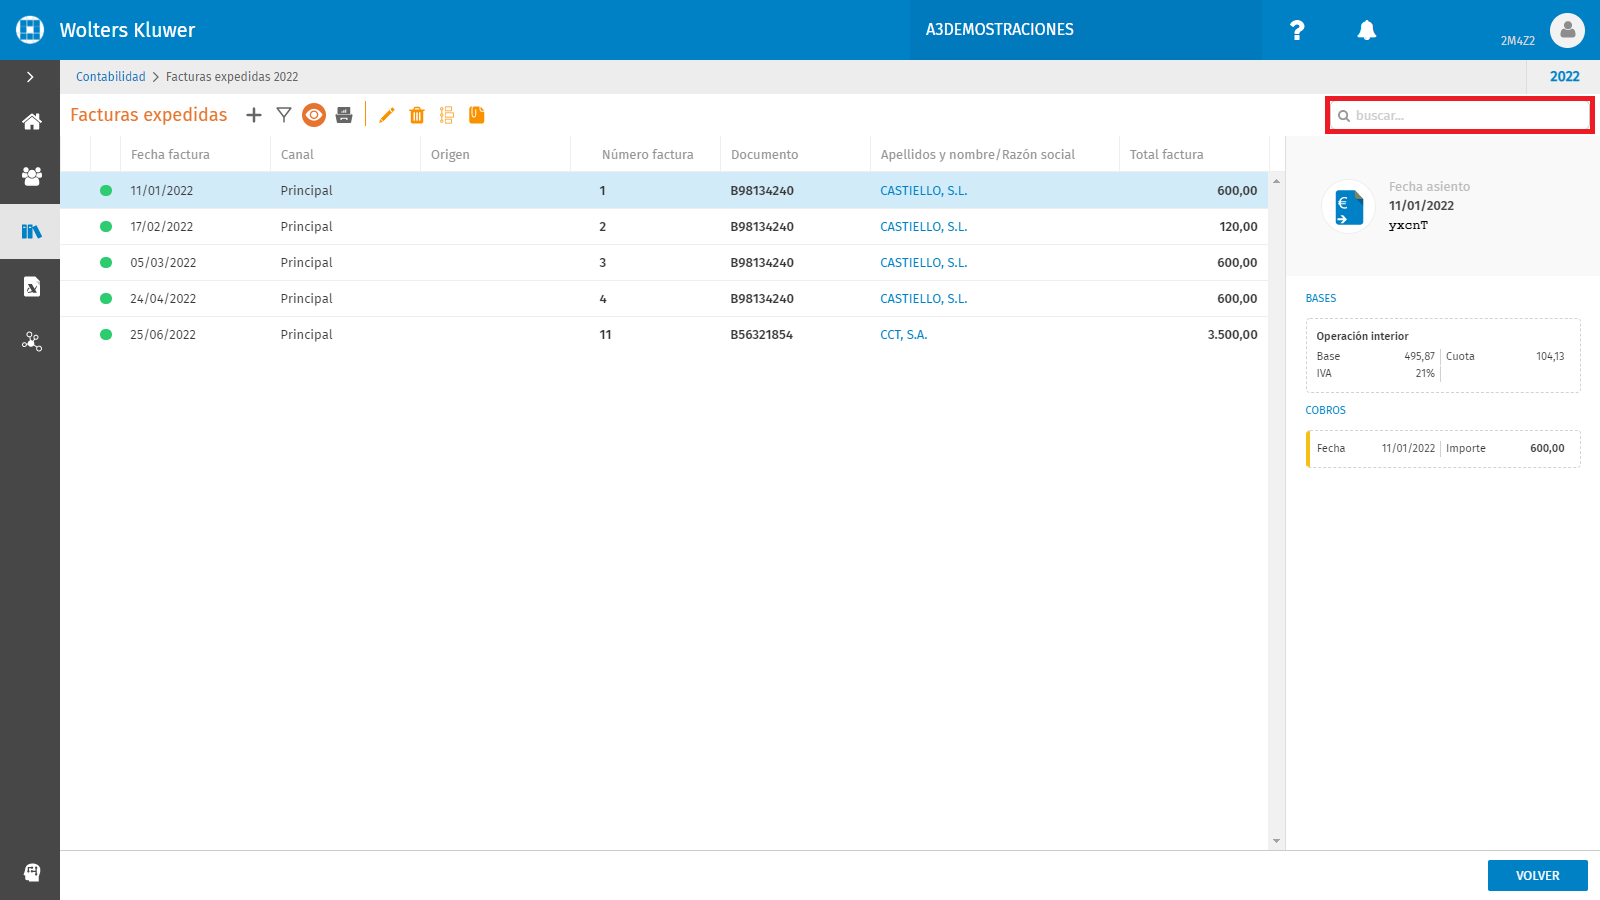Toggle the orange eye preview panel
1600x900 pixels.
(x=314, y=115)
